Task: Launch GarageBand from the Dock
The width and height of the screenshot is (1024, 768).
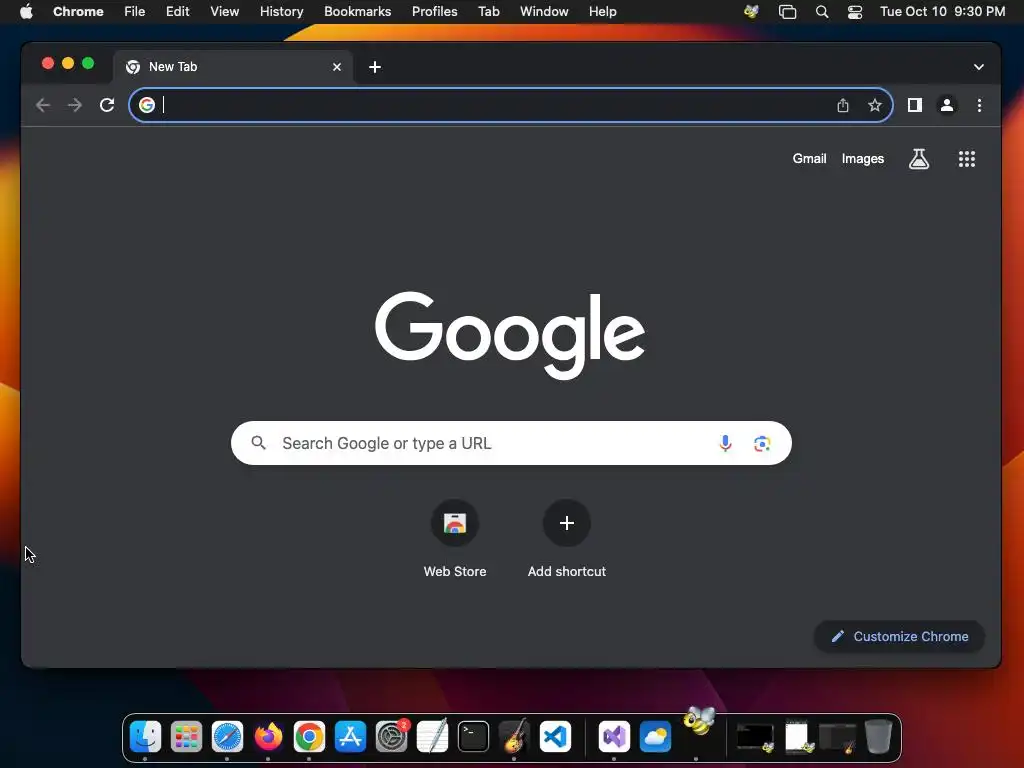Action: click(x=515, y=736)
